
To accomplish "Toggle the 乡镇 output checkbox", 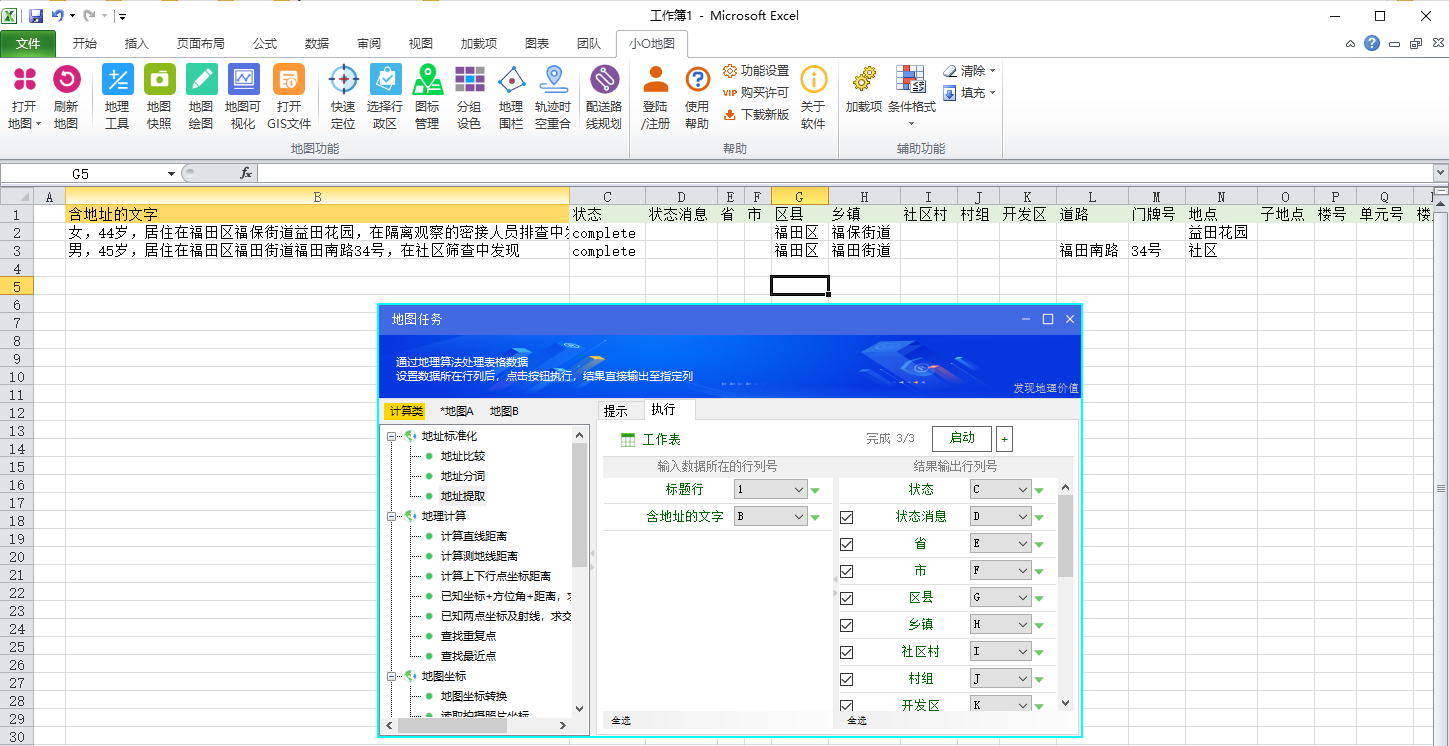I will [847, 625].
